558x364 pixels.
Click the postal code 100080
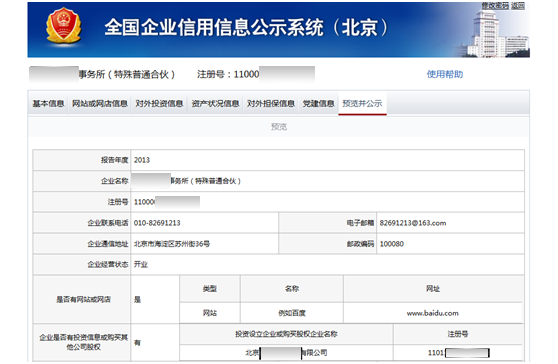[391, 244]
